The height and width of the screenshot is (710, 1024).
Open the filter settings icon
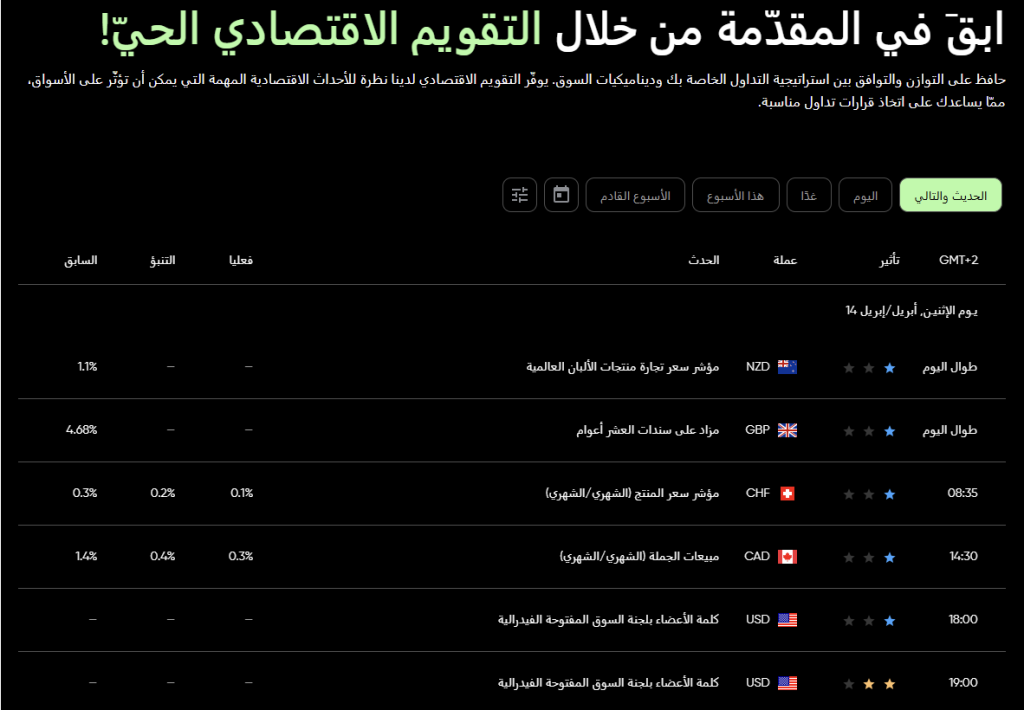click(x=519, y=195)
